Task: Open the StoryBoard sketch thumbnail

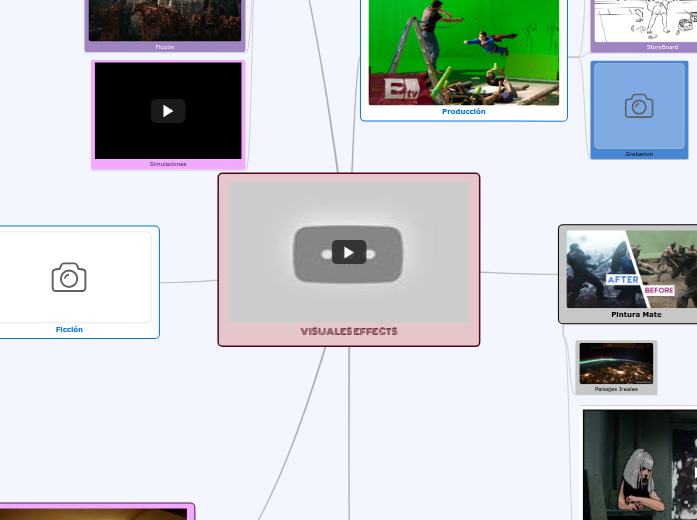Action: 645,19
